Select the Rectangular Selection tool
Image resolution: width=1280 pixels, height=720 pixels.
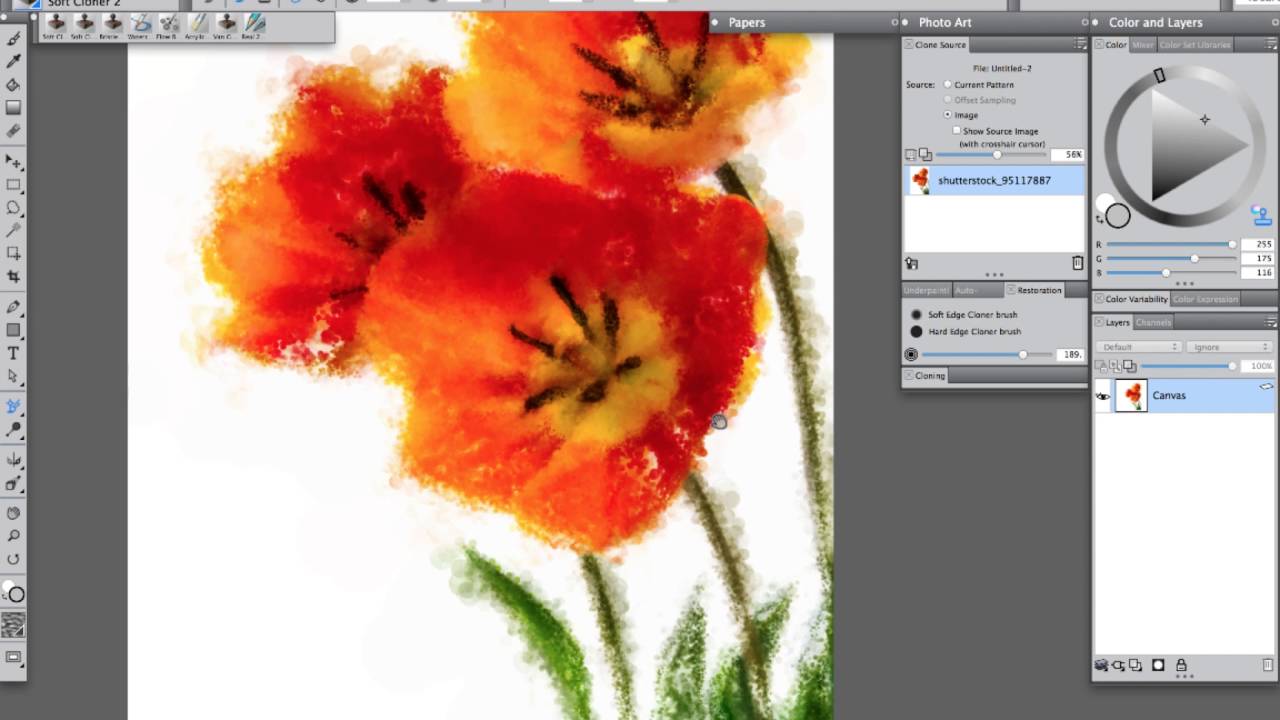[14, 185]
